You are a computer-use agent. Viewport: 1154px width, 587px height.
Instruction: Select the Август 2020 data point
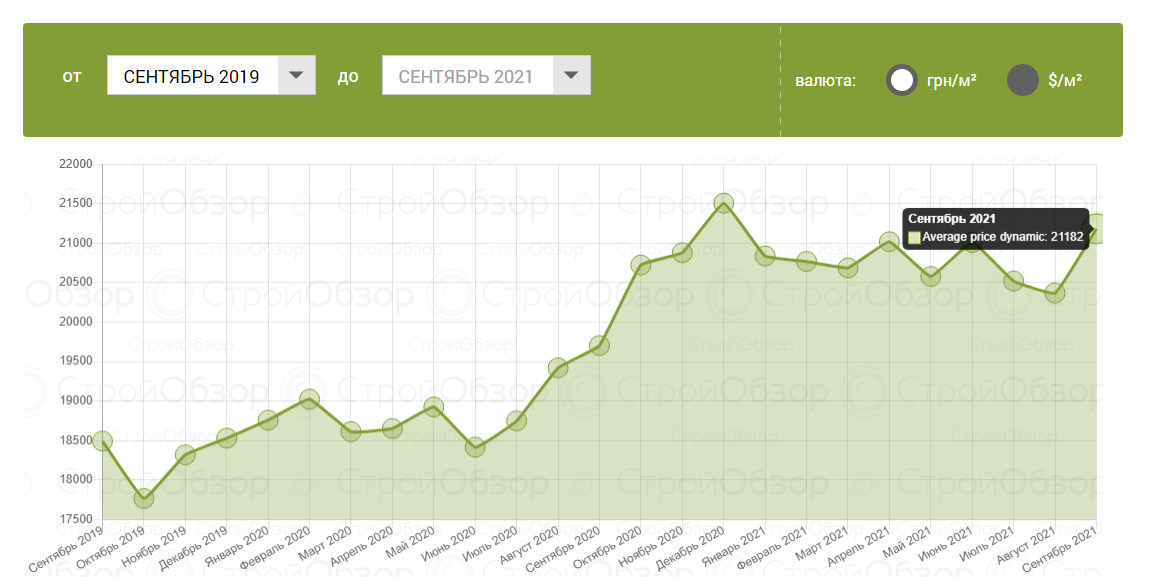558,368
